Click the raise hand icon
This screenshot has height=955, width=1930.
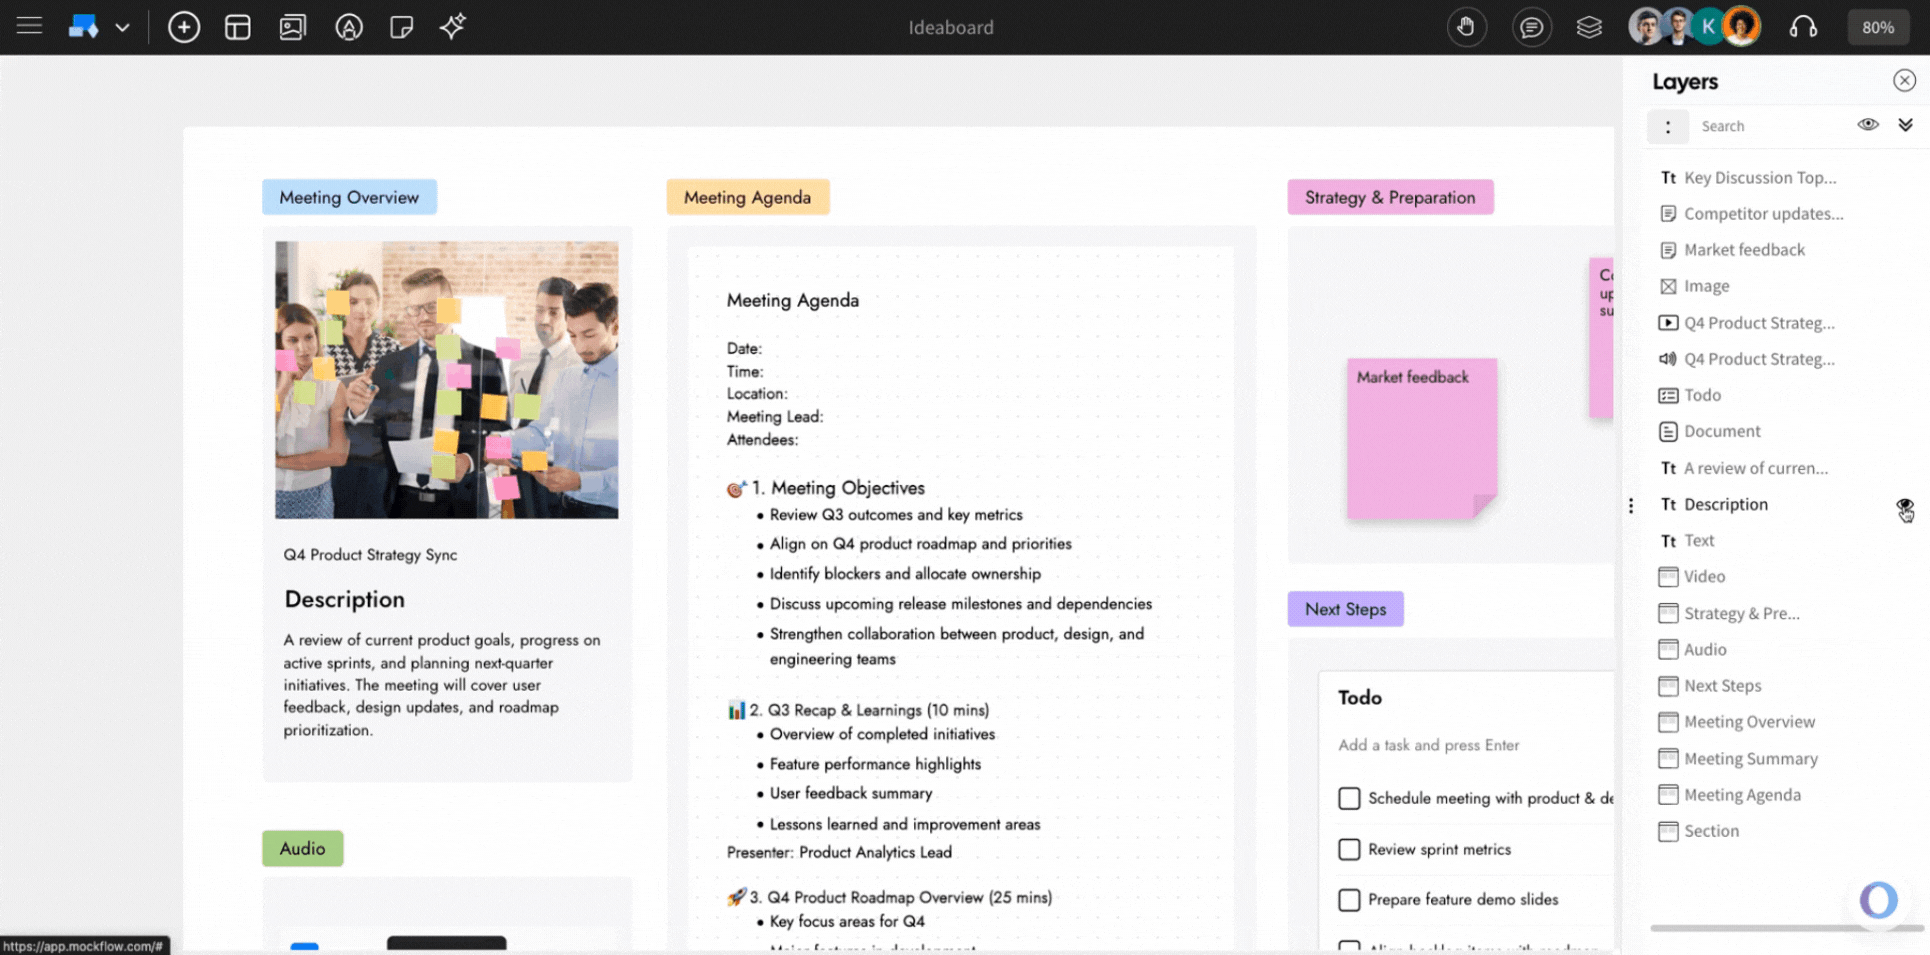point(1467,27)
